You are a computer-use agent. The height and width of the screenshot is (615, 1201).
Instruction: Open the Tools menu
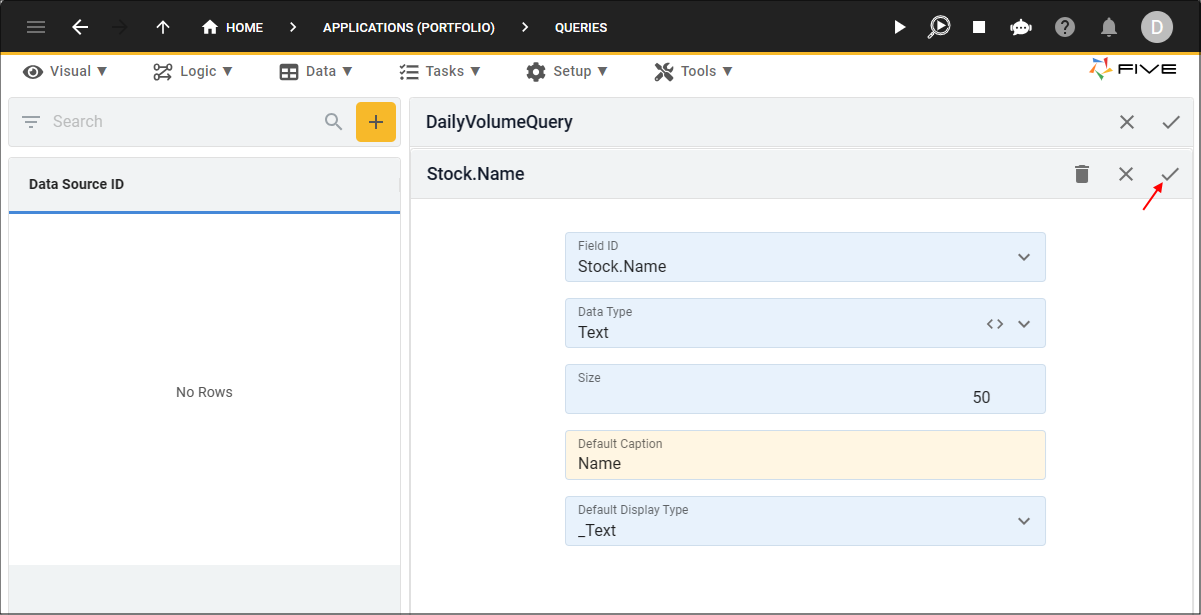pos(693,71)
